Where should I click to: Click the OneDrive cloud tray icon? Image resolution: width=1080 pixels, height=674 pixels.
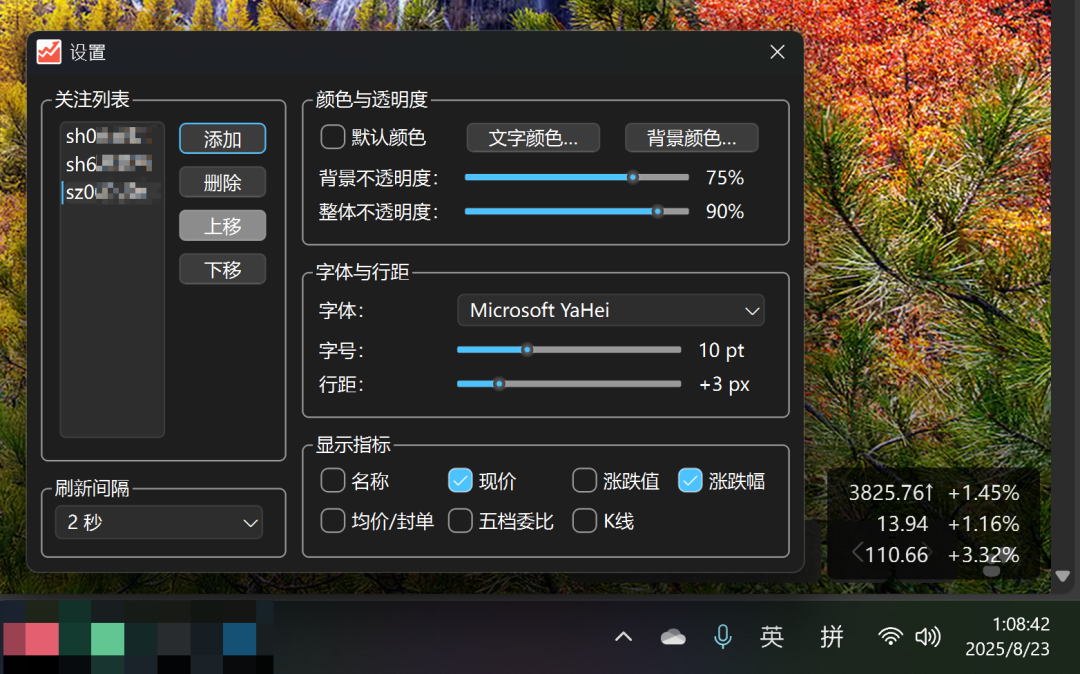673,637
